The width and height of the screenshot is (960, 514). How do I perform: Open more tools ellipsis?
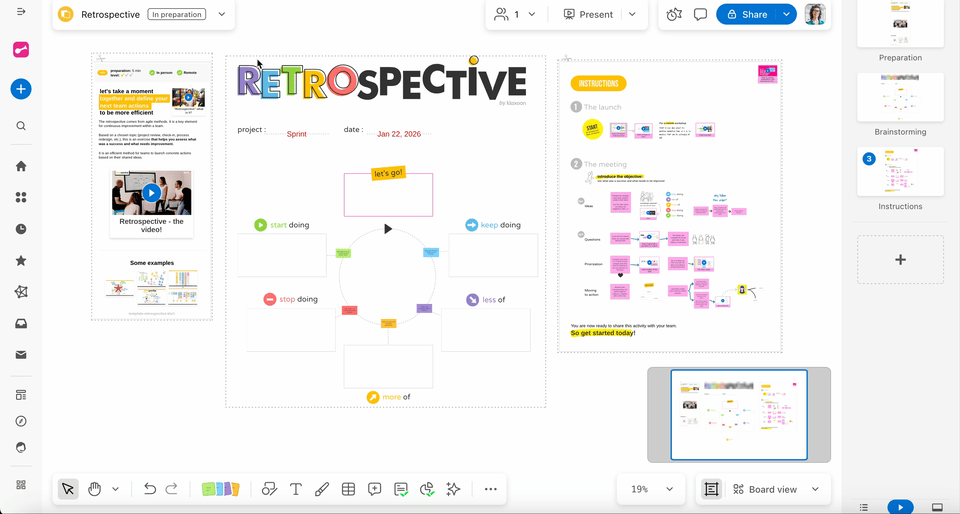(x=490, y=489)
